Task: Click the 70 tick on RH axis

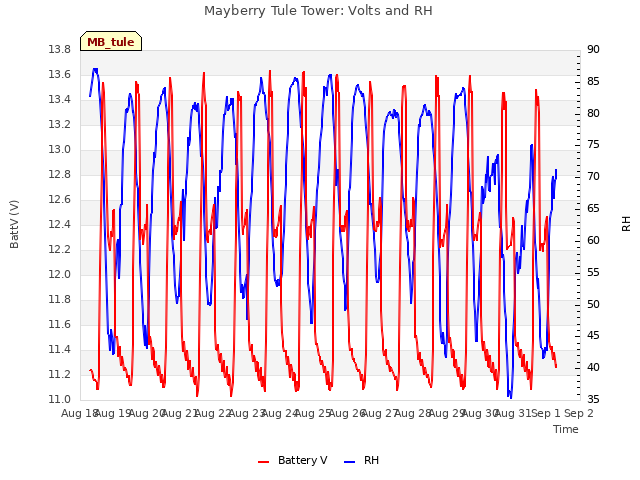Action: pyautogui.click(x=593, y=176)
